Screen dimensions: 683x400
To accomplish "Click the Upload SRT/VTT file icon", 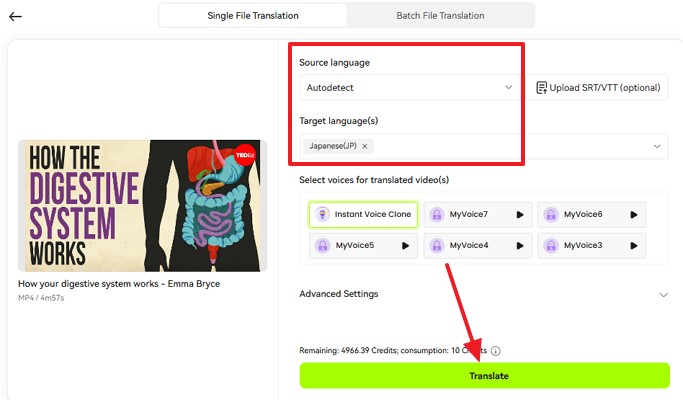I will (542, 88).
